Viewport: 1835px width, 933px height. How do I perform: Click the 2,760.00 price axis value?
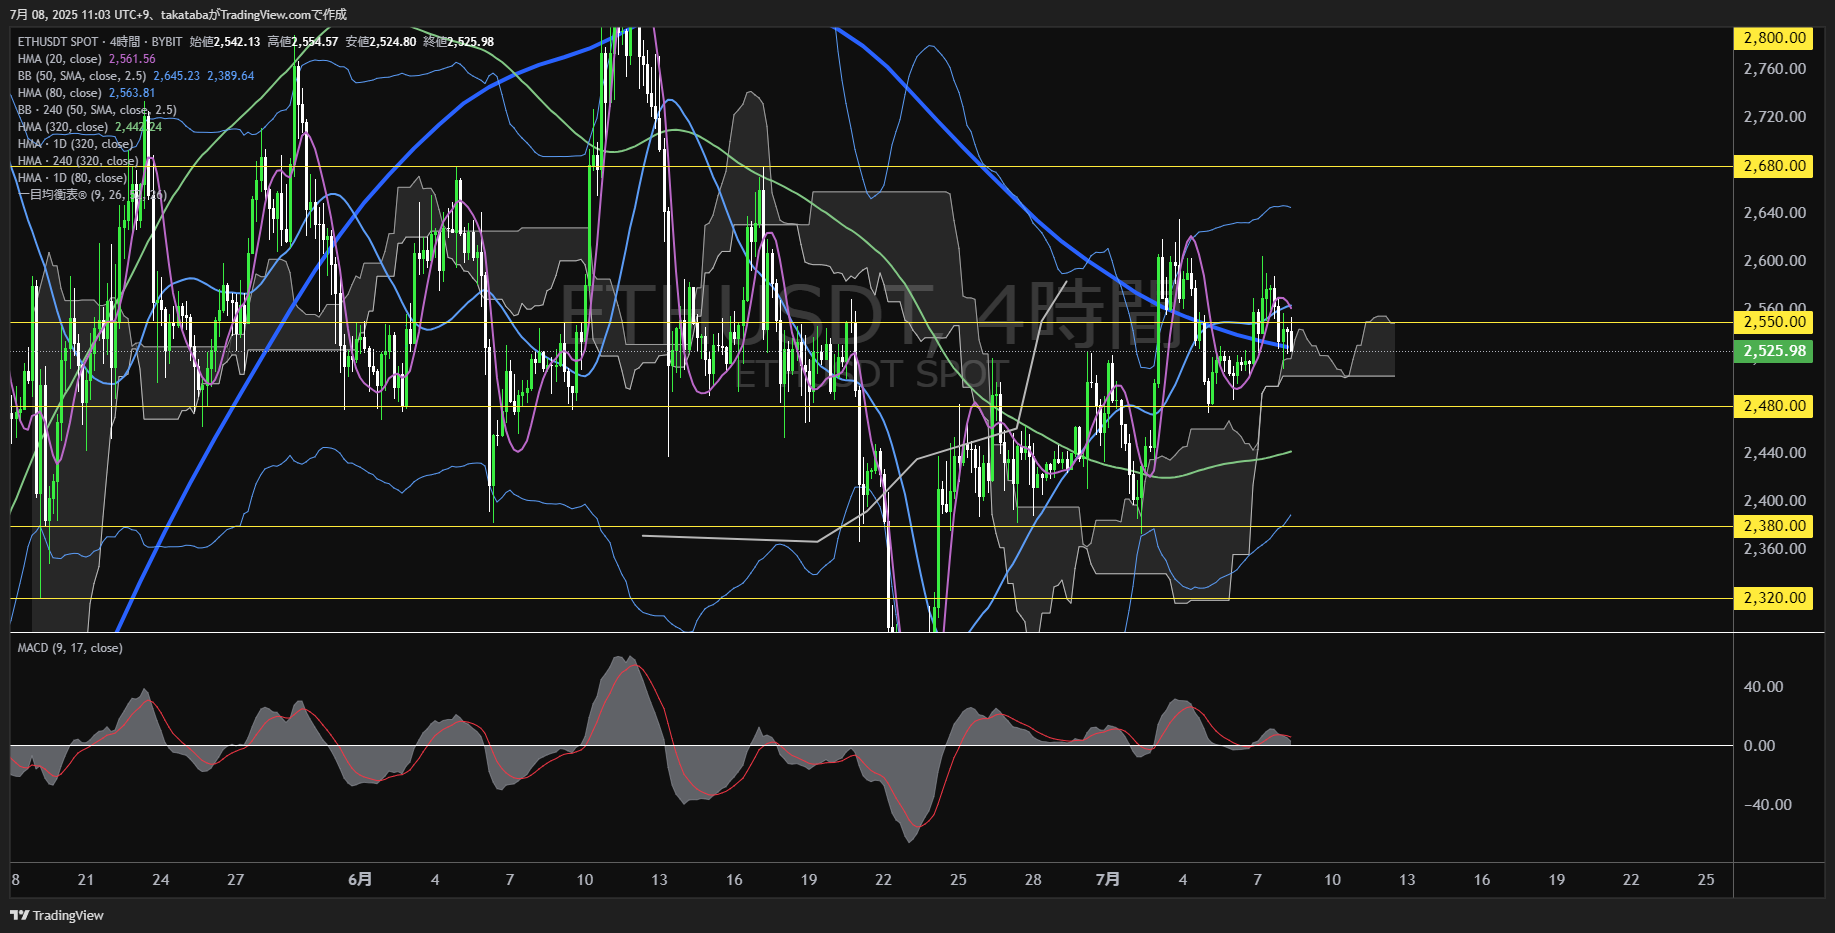click(x=1774, y=69)
